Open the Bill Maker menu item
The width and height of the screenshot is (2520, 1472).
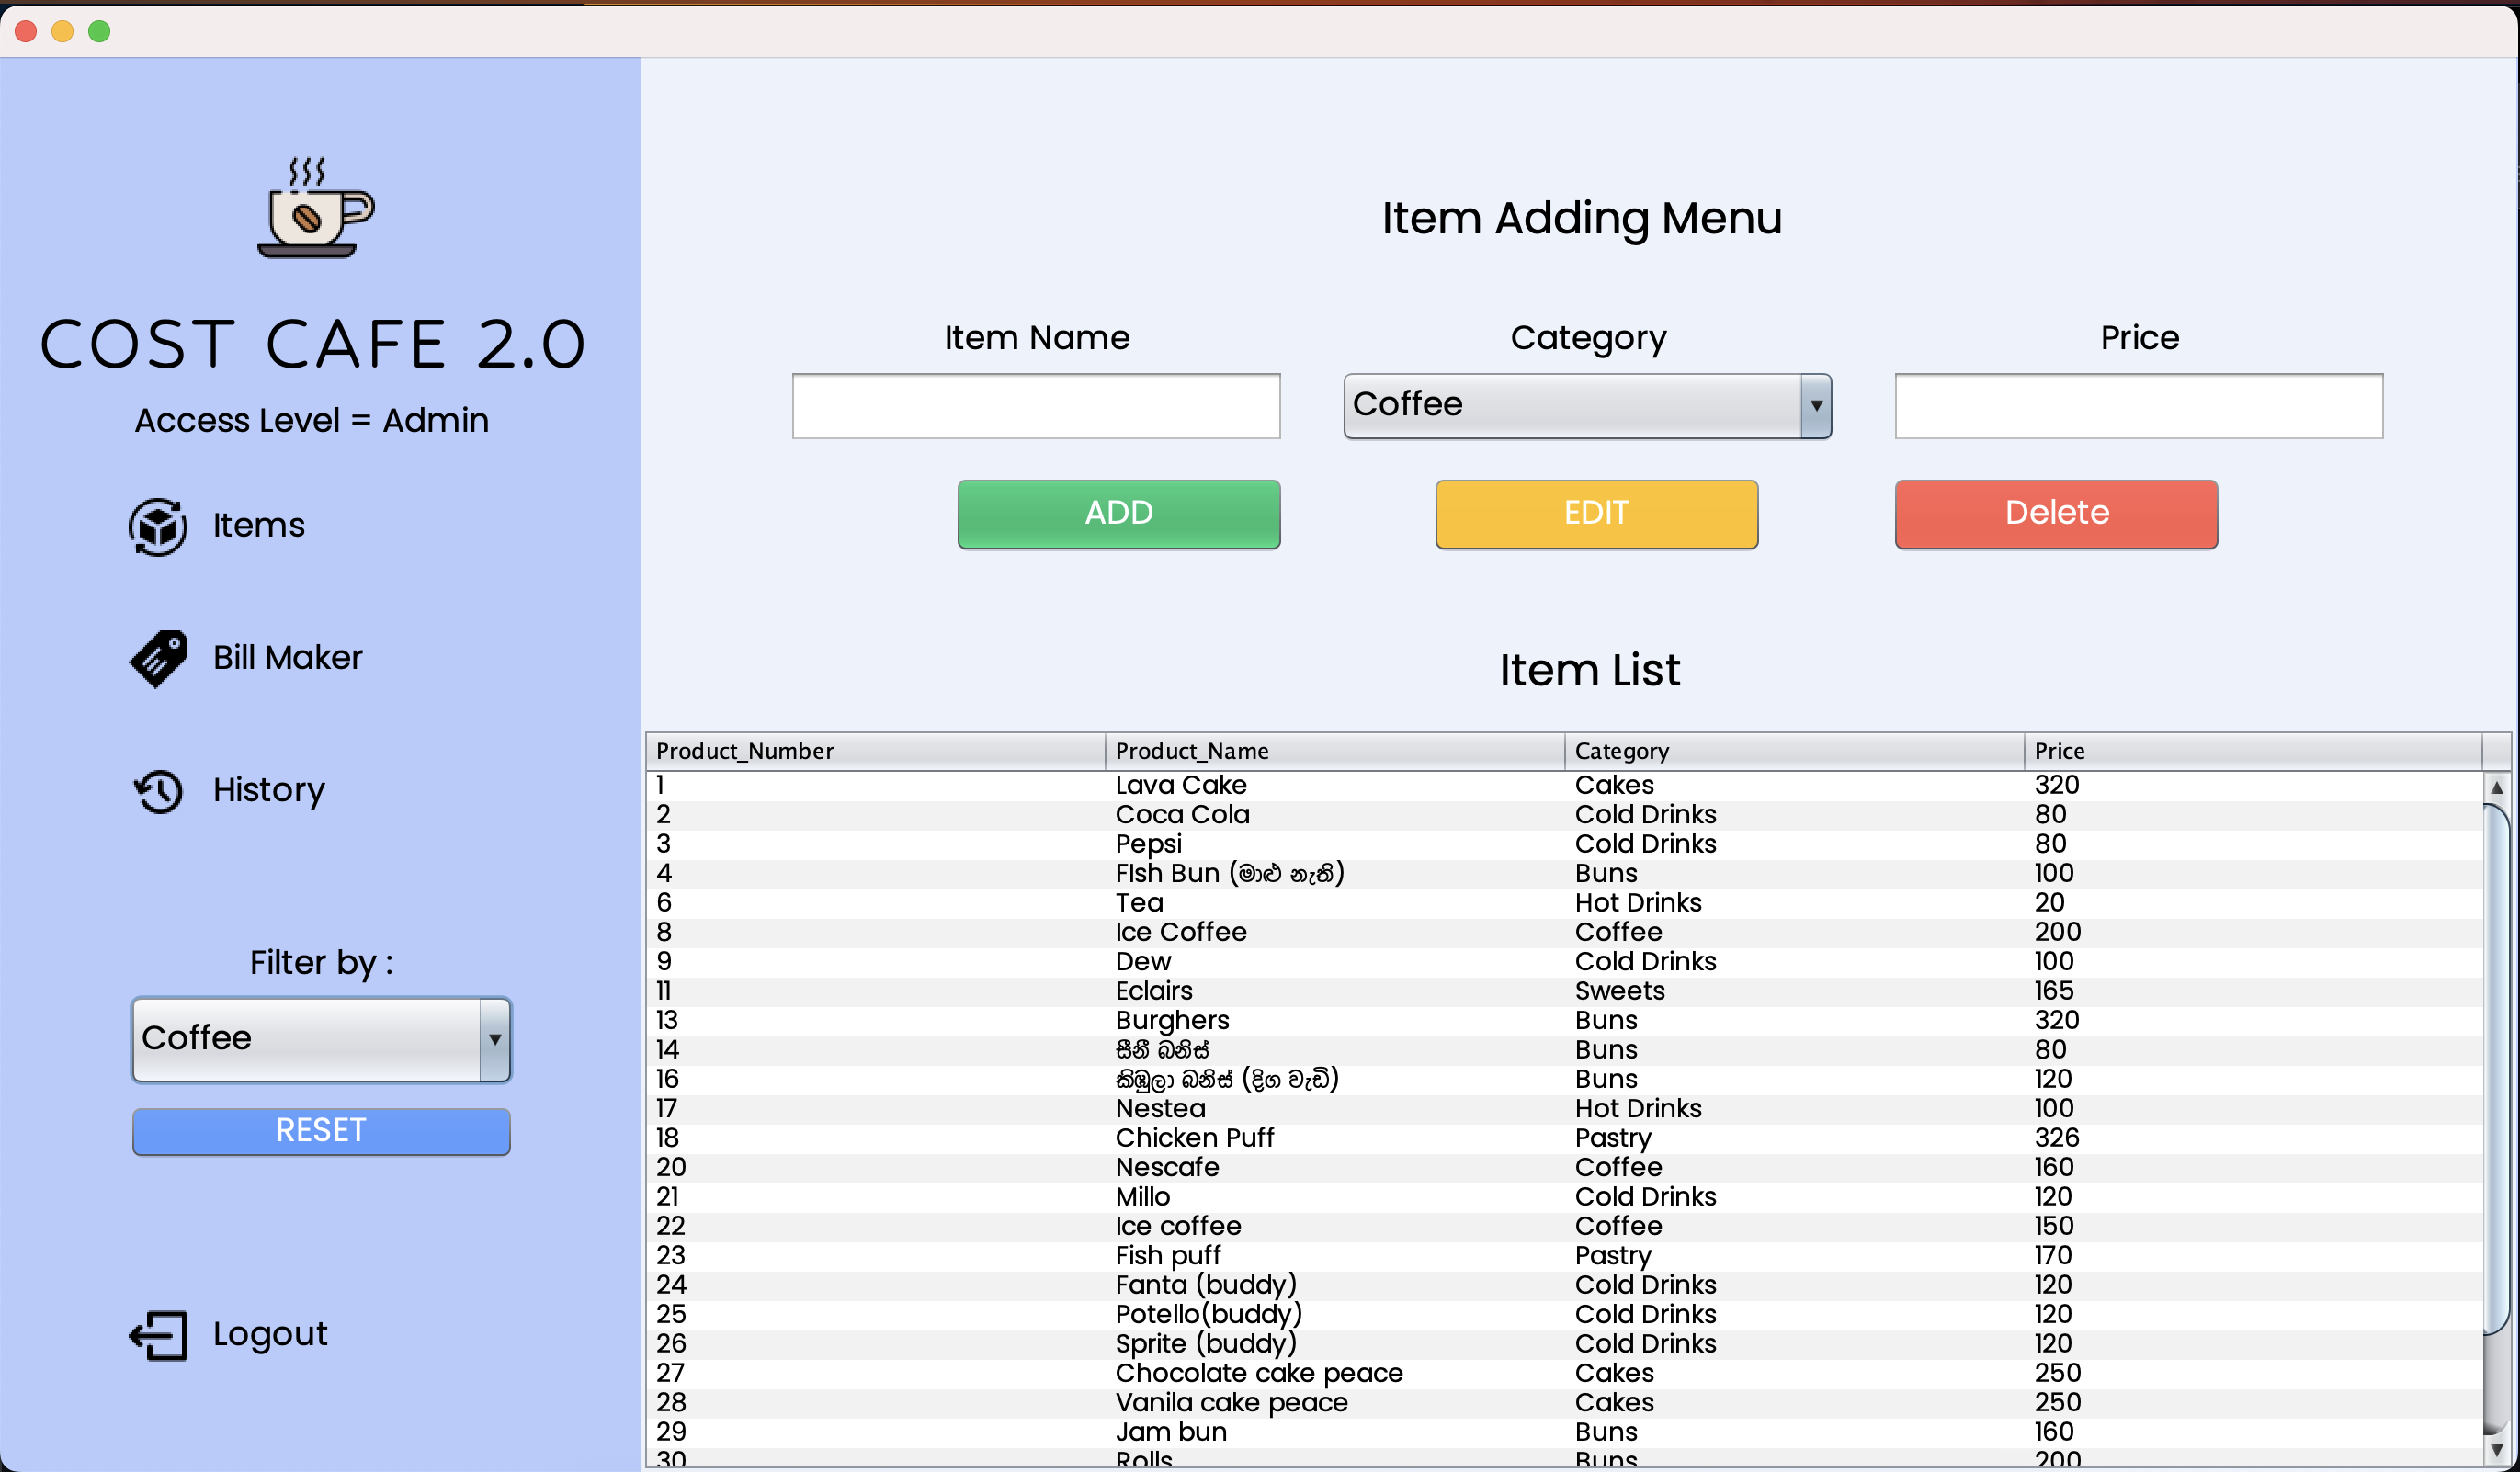287,658
